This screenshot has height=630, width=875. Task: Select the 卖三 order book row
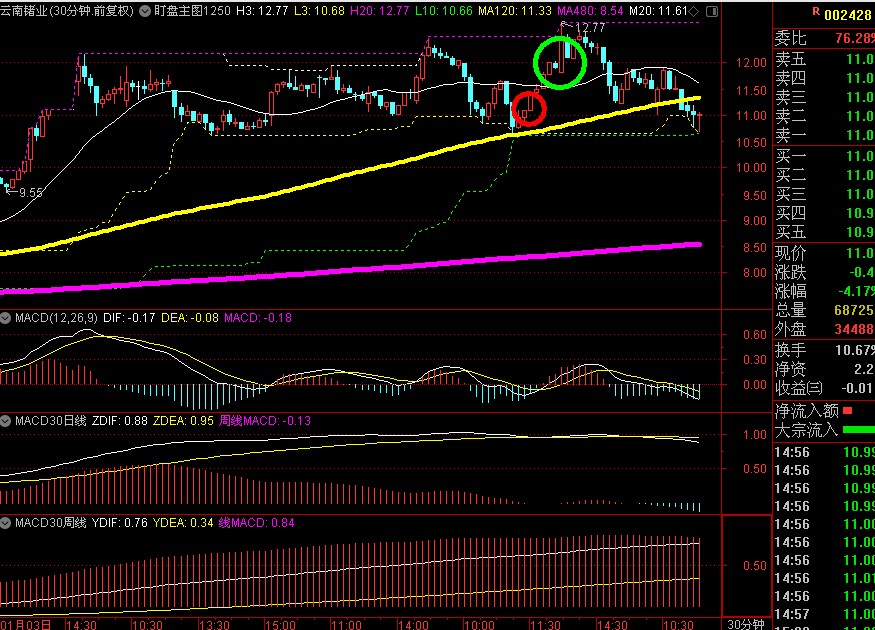pyautogui.click(x=824, y=97)
